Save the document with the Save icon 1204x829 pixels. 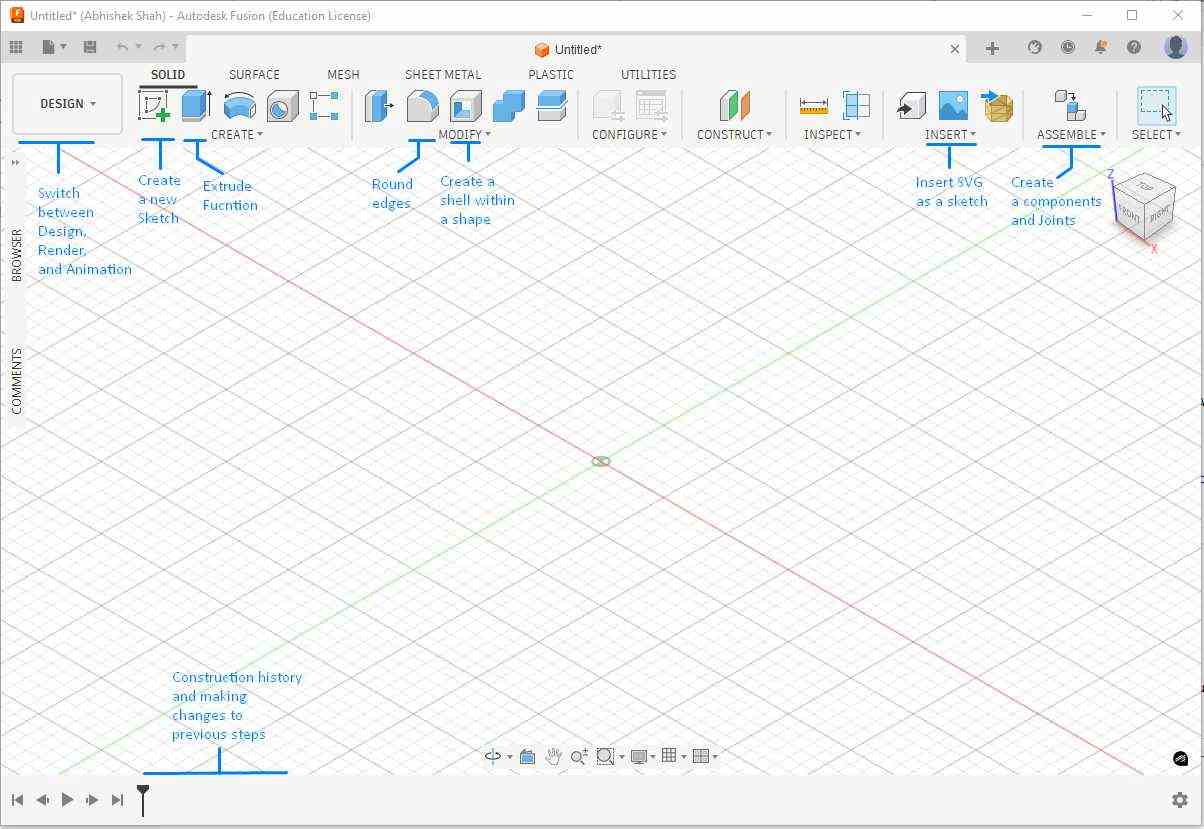point(90,47)
